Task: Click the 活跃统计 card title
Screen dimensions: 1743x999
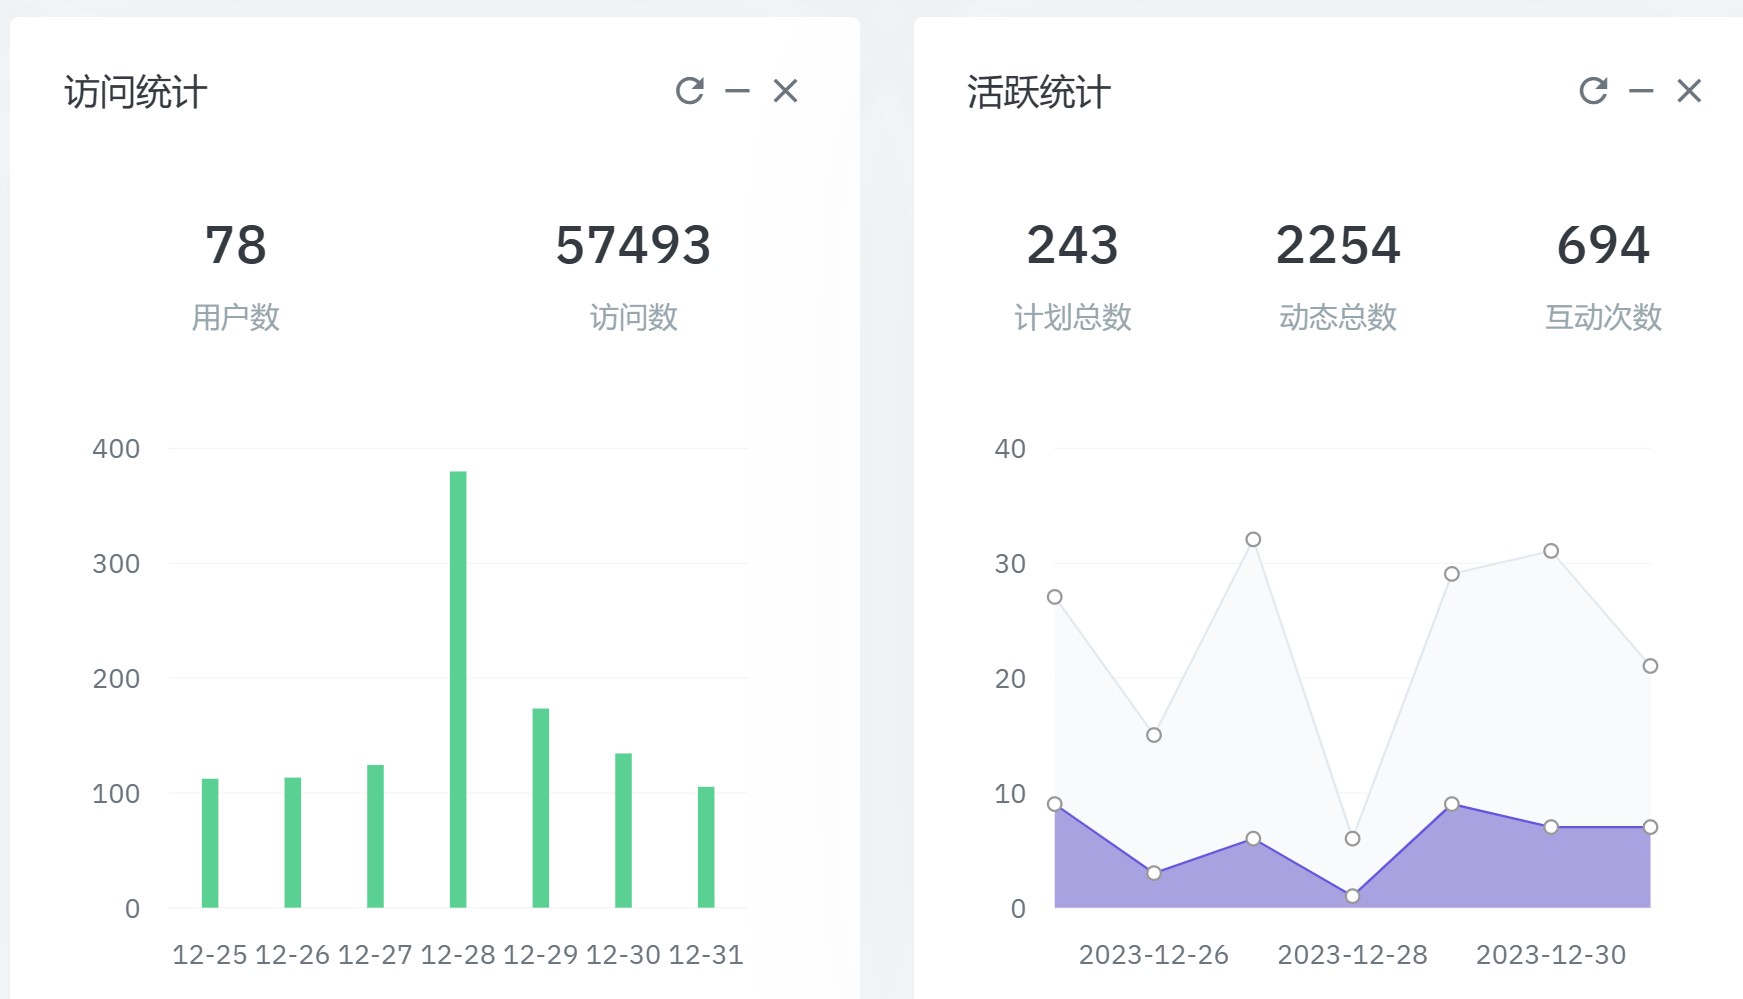Action: [1039, 92]
